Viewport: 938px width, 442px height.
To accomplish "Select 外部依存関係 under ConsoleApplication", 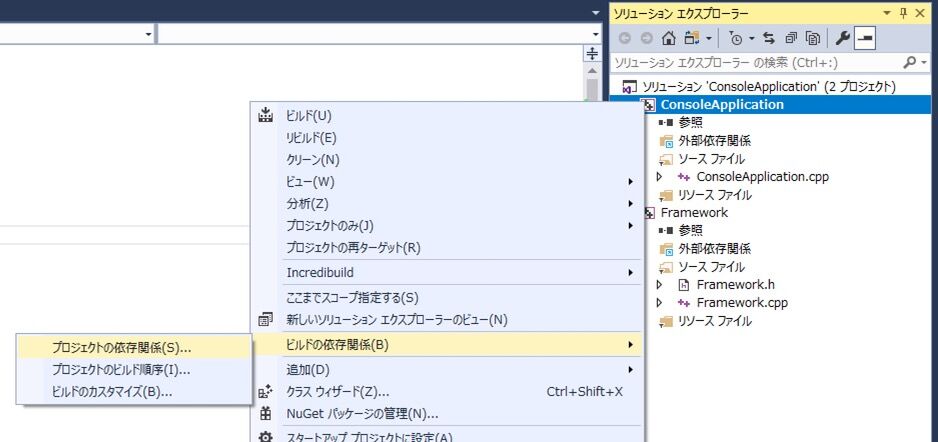I will click(714, 141).
